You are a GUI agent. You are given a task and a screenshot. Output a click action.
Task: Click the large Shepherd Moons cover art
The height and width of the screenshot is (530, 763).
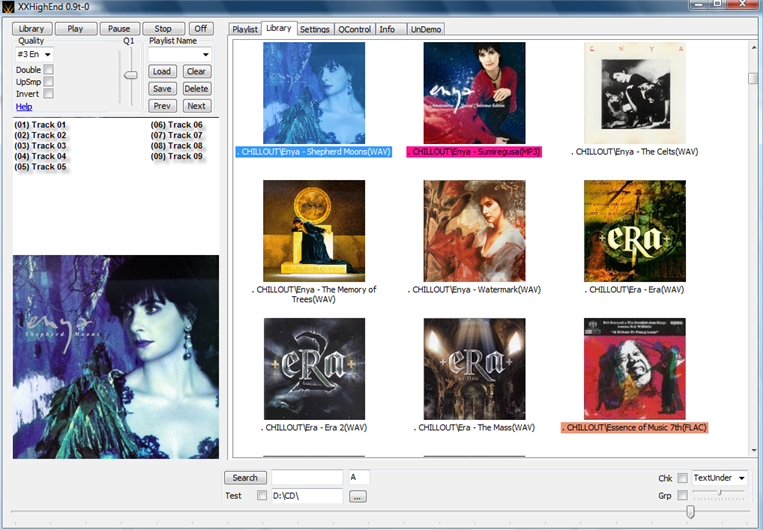click(116, 357)
